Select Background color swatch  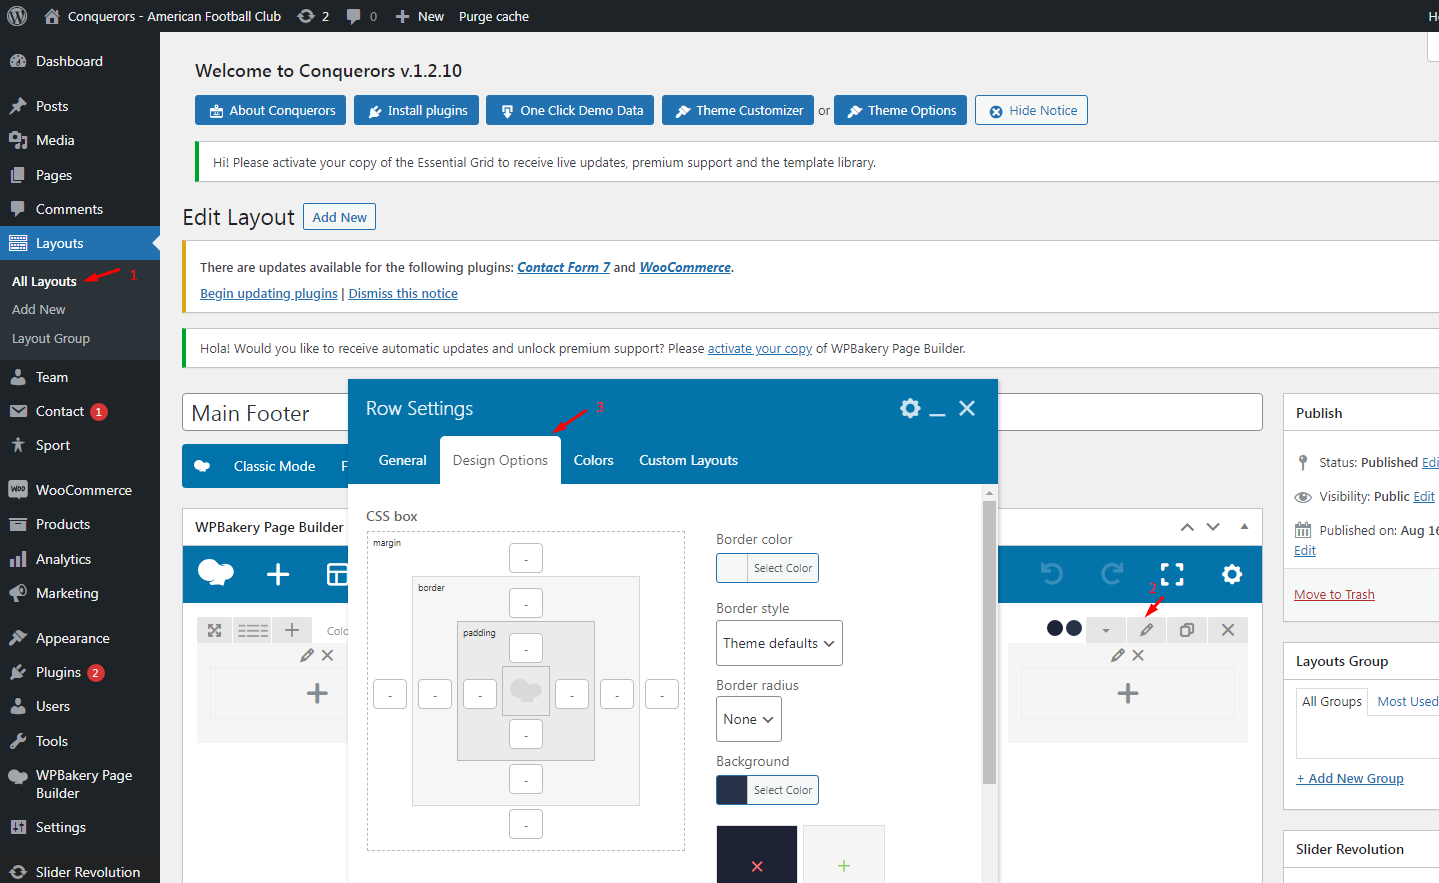[732, 790]
